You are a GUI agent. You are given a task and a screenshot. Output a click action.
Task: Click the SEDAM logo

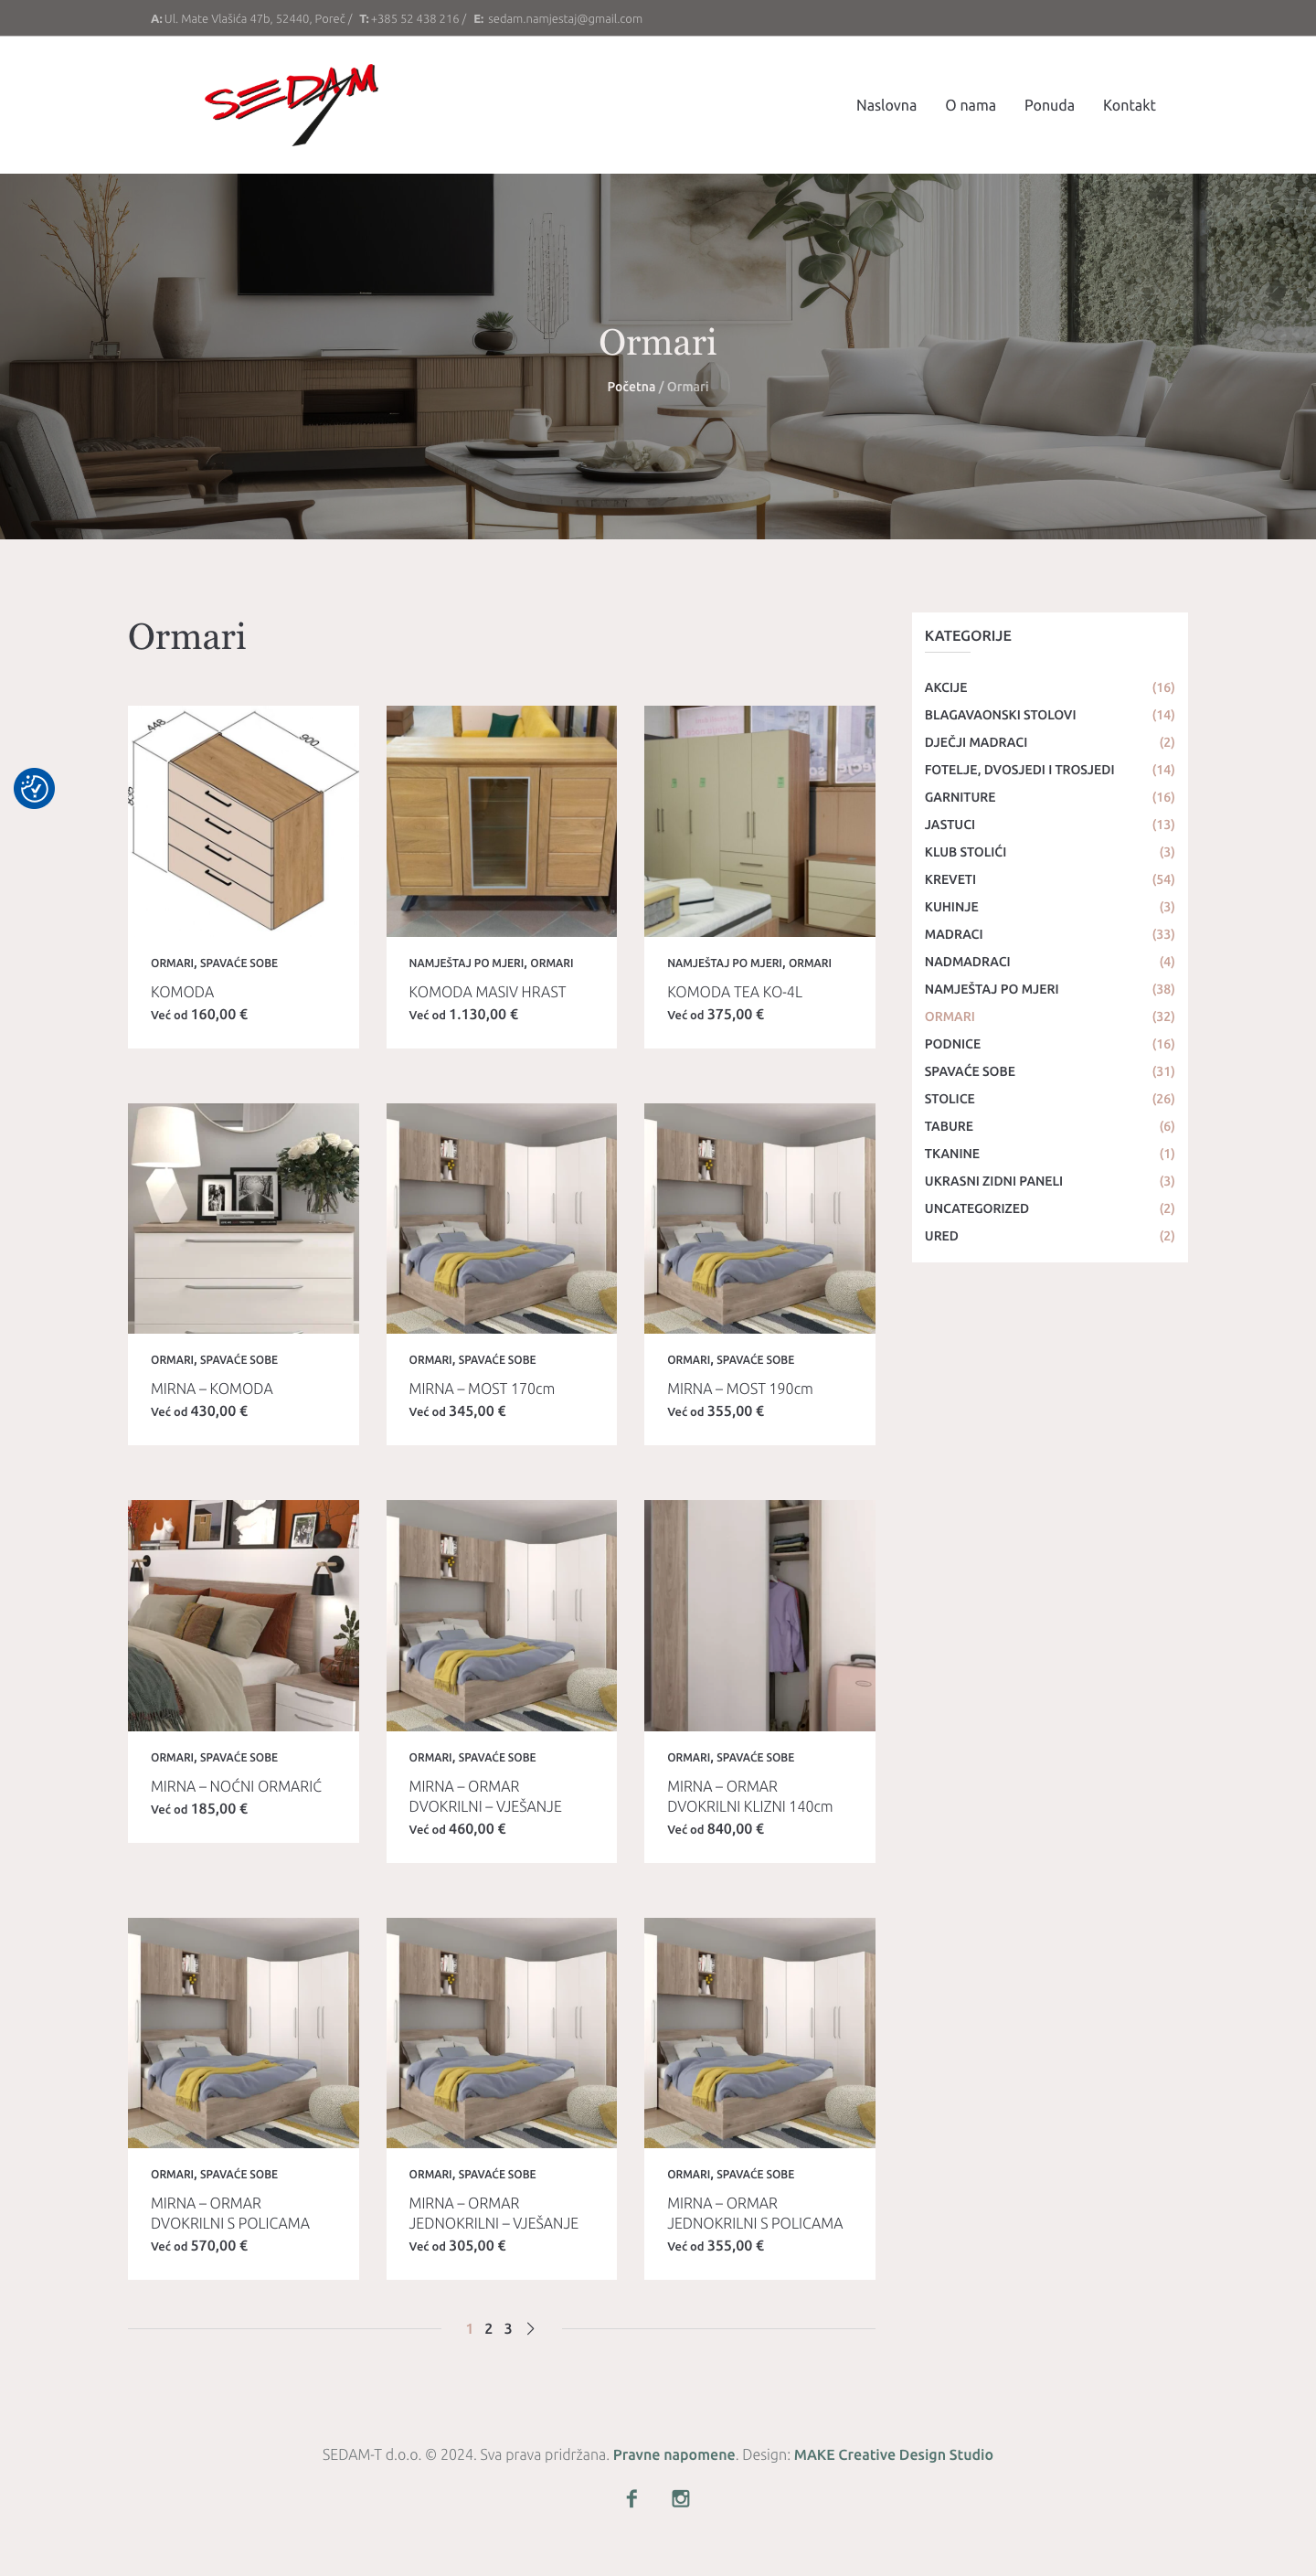pos(291,105)
